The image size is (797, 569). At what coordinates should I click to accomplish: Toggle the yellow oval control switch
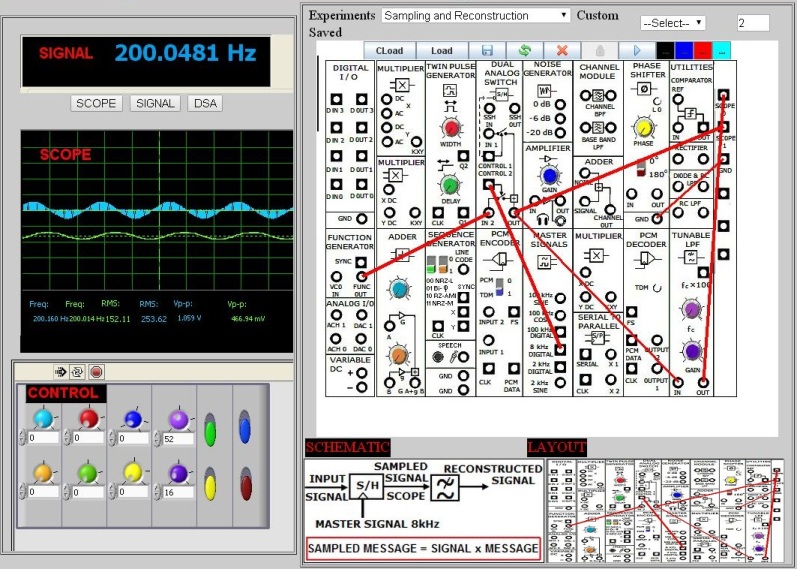[210, 486]
